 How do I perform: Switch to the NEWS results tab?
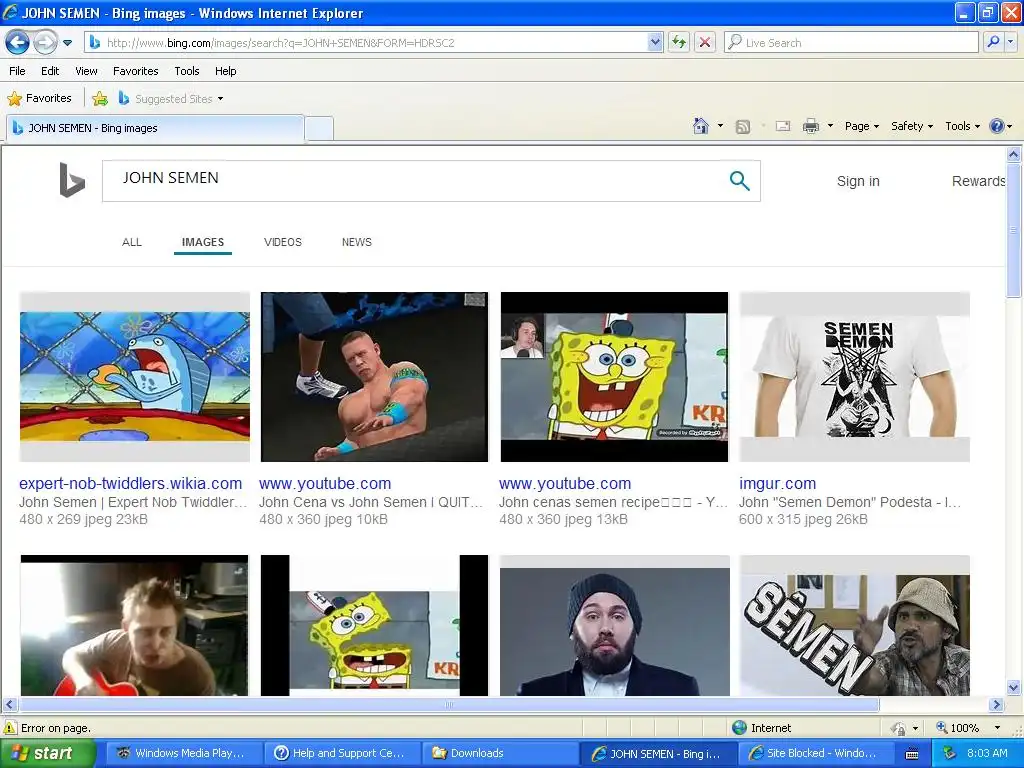(x=357, y=242)
